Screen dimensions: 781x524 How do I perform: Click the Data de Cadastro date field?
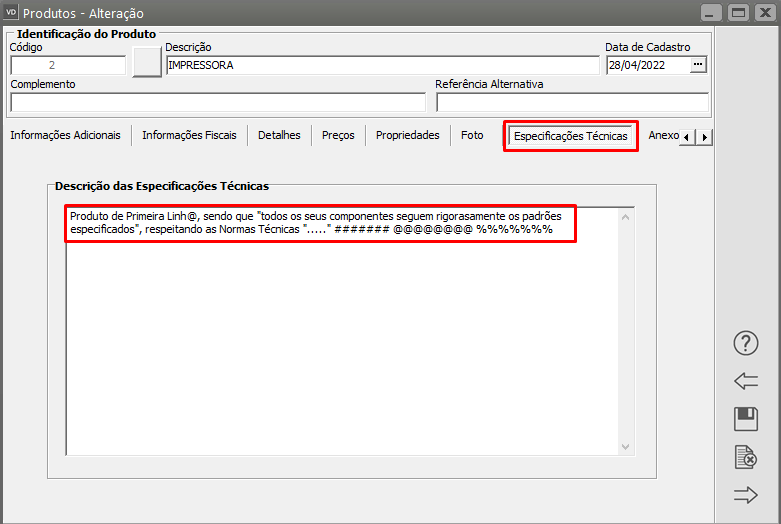pos(649,65)
